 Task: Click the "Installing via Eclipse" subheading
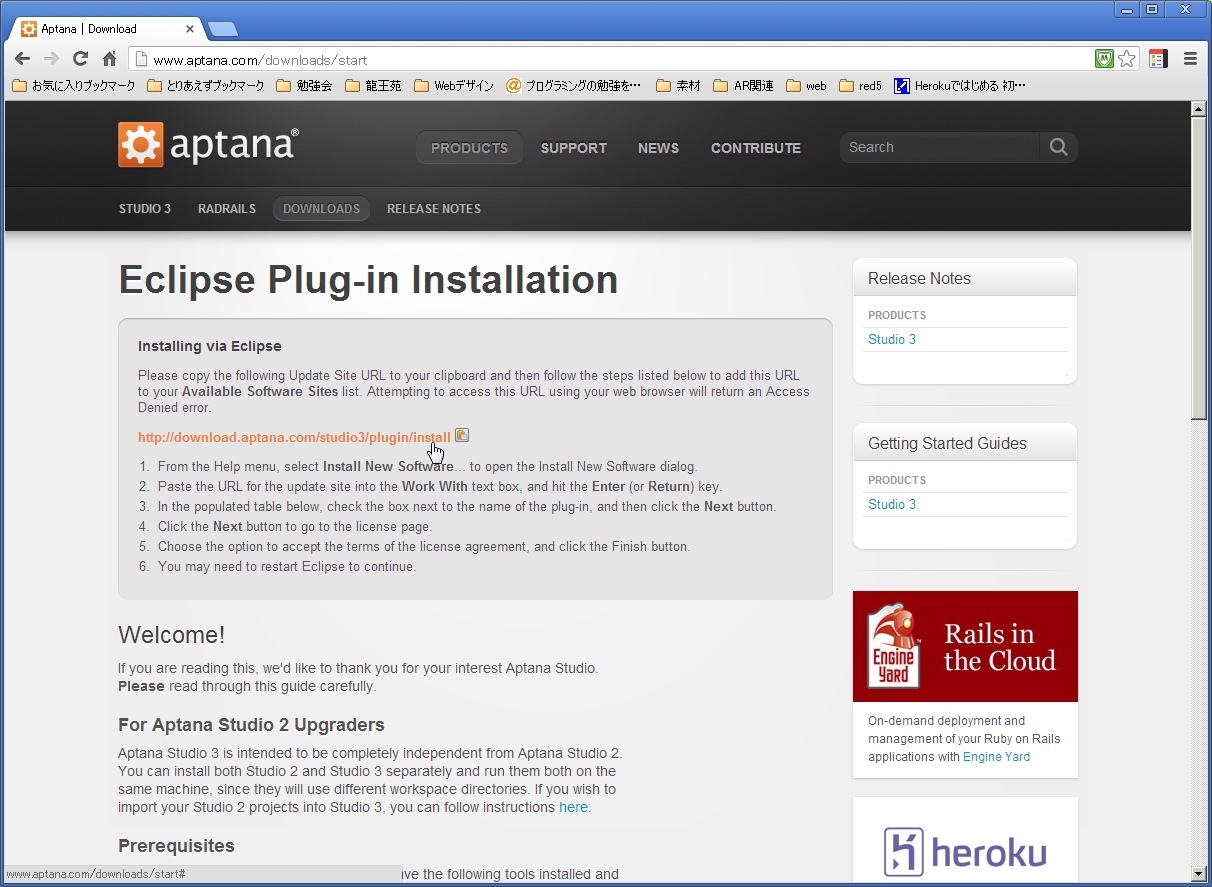[210, 346]
